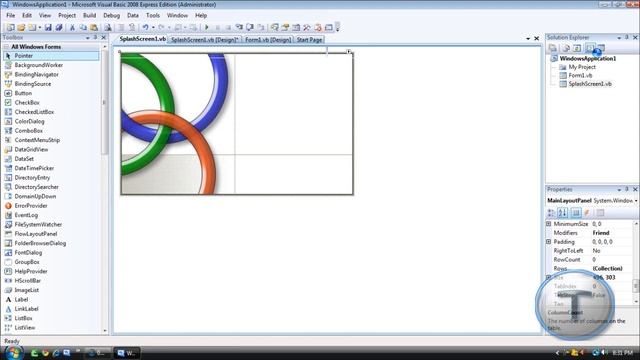Viewport: 640px width, 360px height.
Task: Toggle auto-hide pin on Solution Explorer
Action: click(x=627, y=38)
